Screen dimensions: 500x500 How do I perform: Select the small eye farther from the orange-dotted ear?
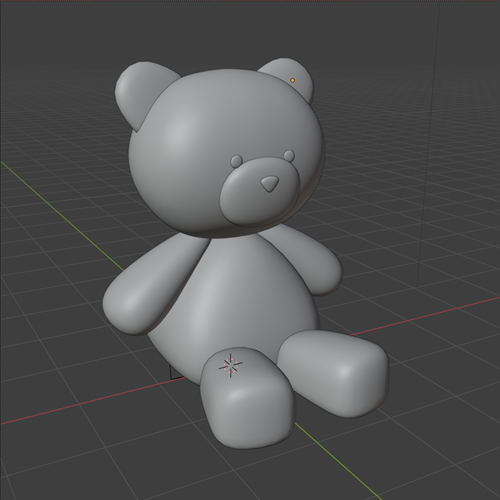pos(237,161)
